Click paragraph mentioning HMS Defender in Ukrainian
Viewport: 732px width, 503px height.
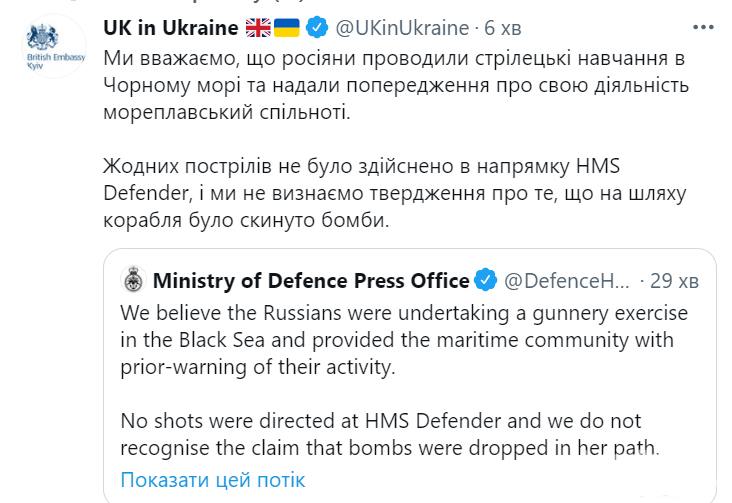[395, 193]
